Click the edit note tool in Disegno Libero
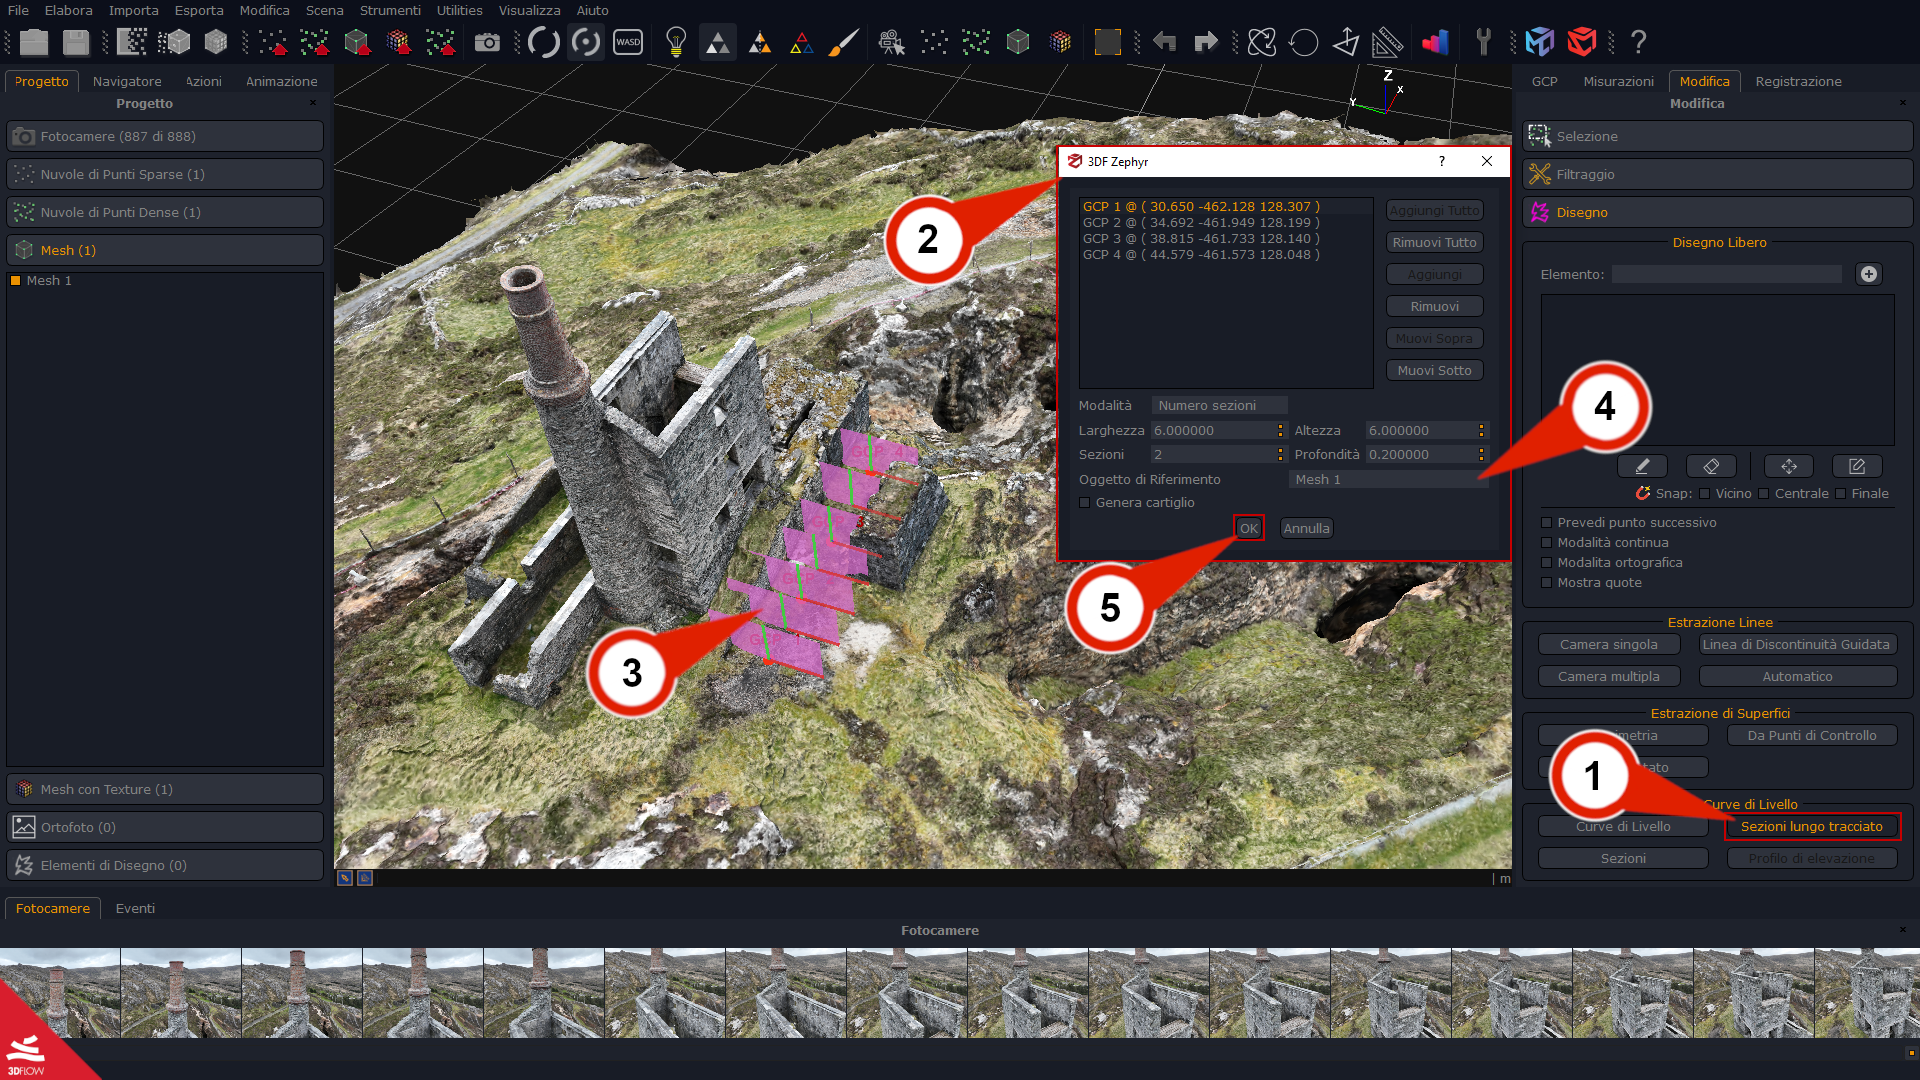 coord(1857,466)
